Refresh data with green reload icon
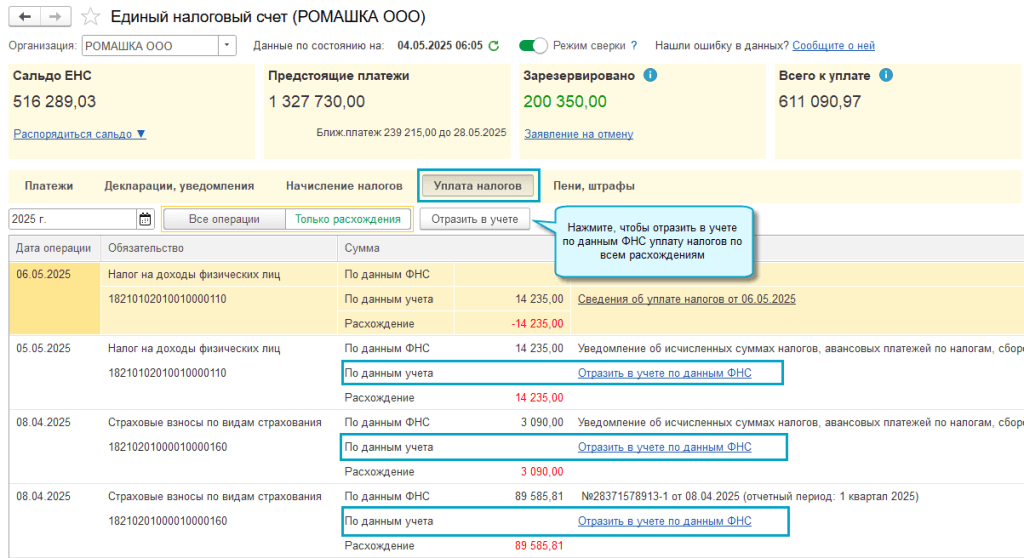The width and height of the screenshot is (1024, 558). click(x=493, y=46)
